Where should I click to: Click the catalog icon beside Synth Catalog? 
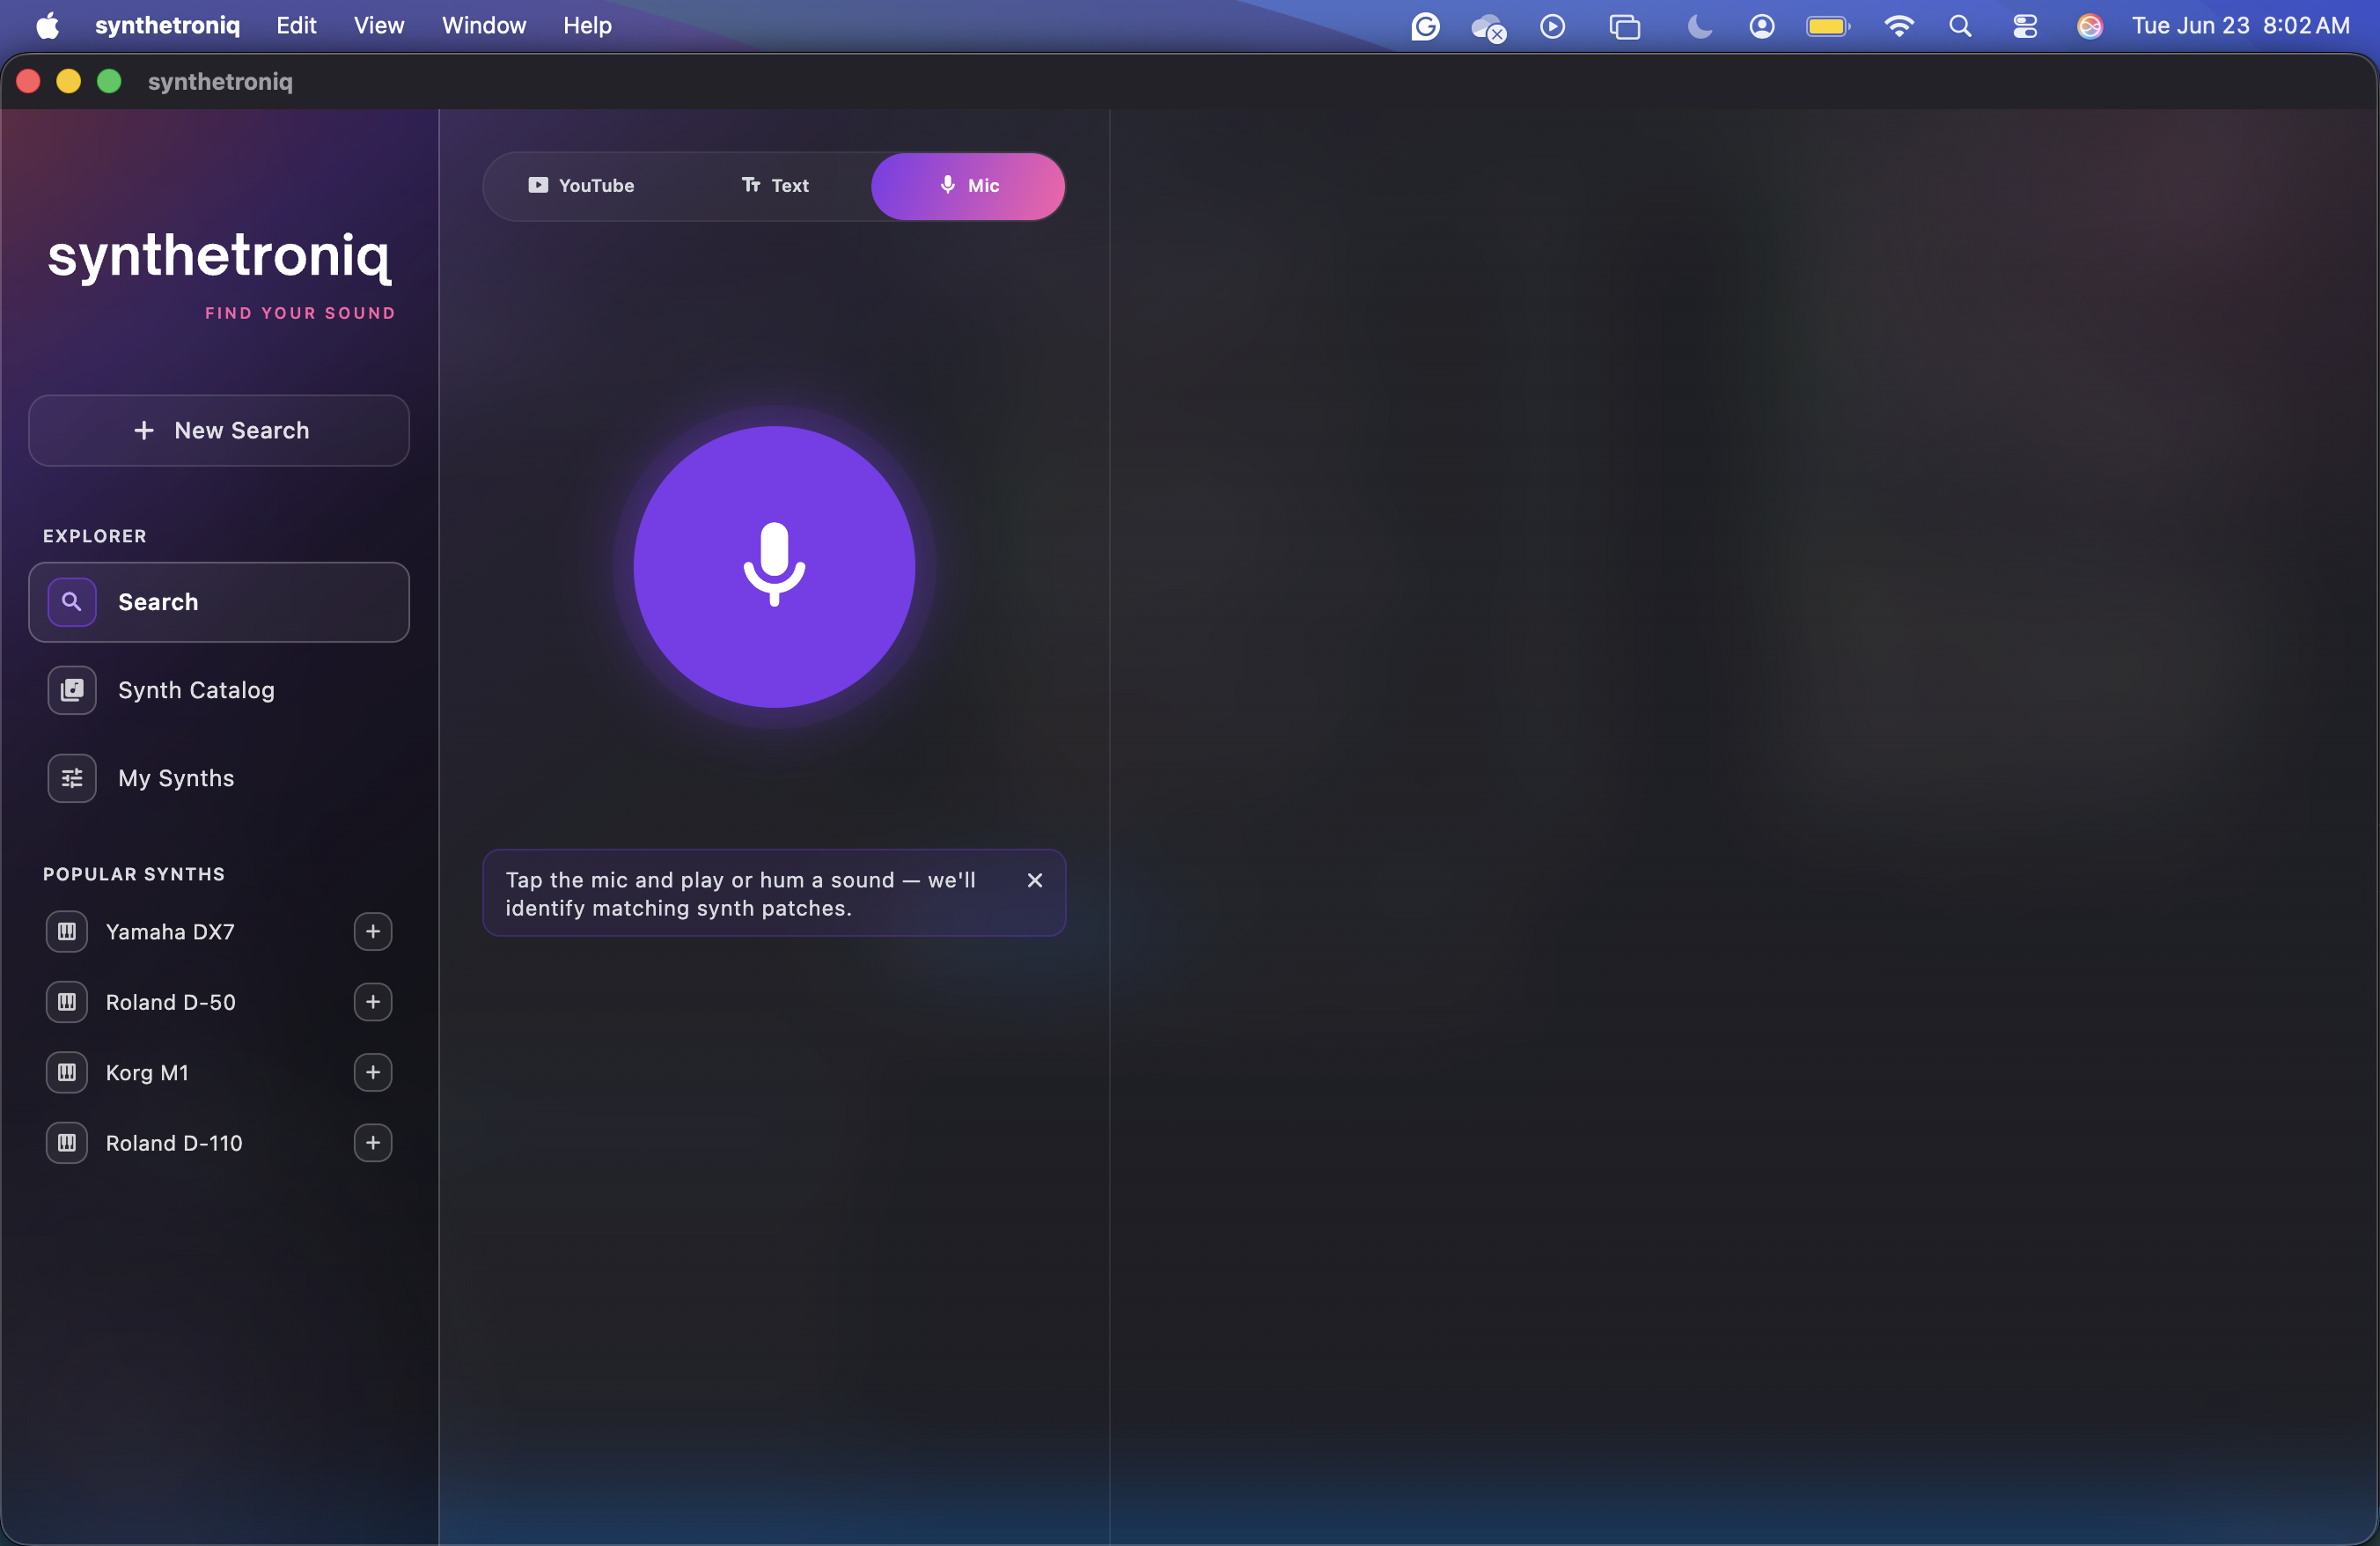click(72, 690)
